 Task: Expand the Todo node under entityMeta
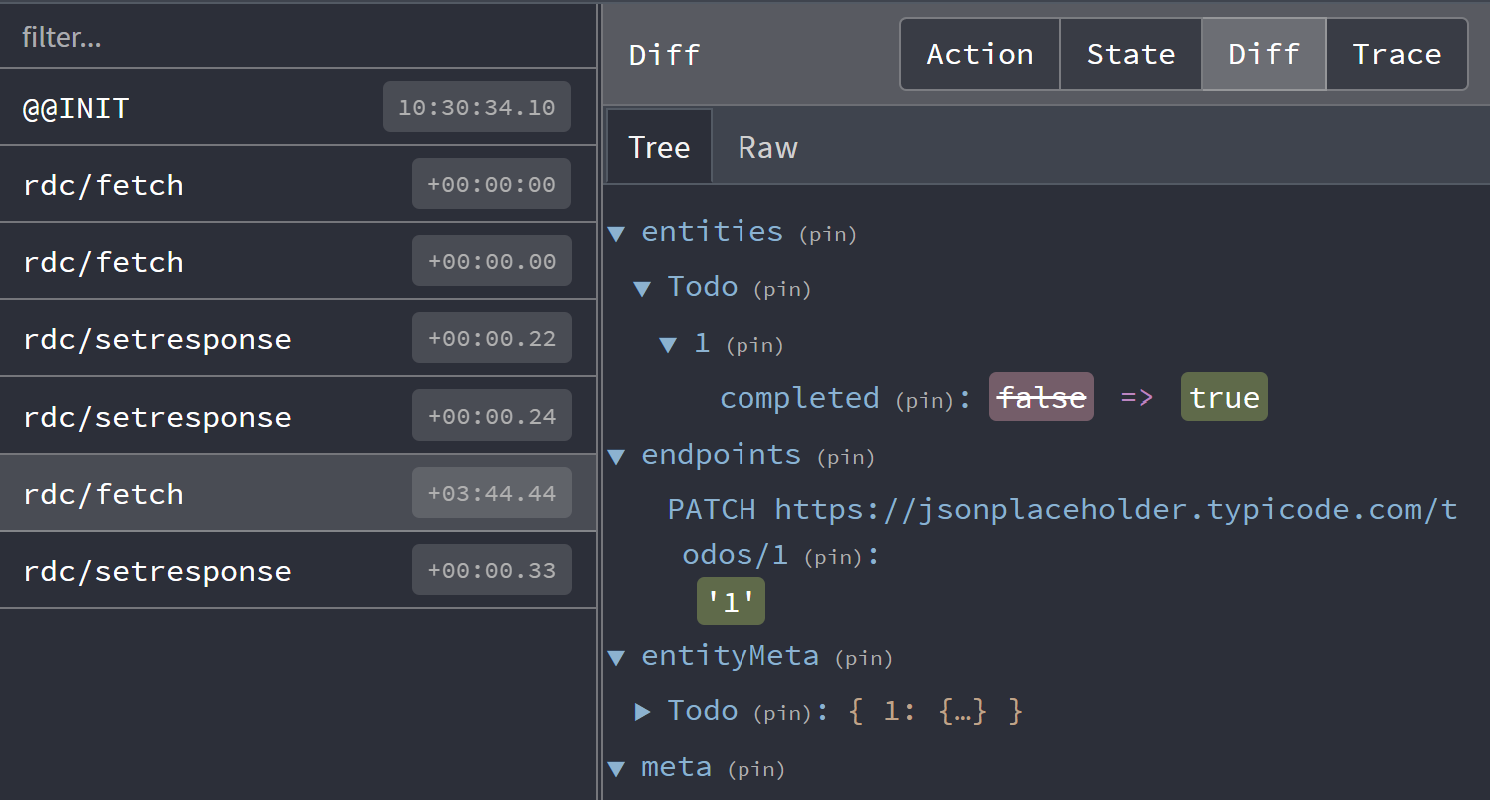pyautogui.click(x=644, y=711)
